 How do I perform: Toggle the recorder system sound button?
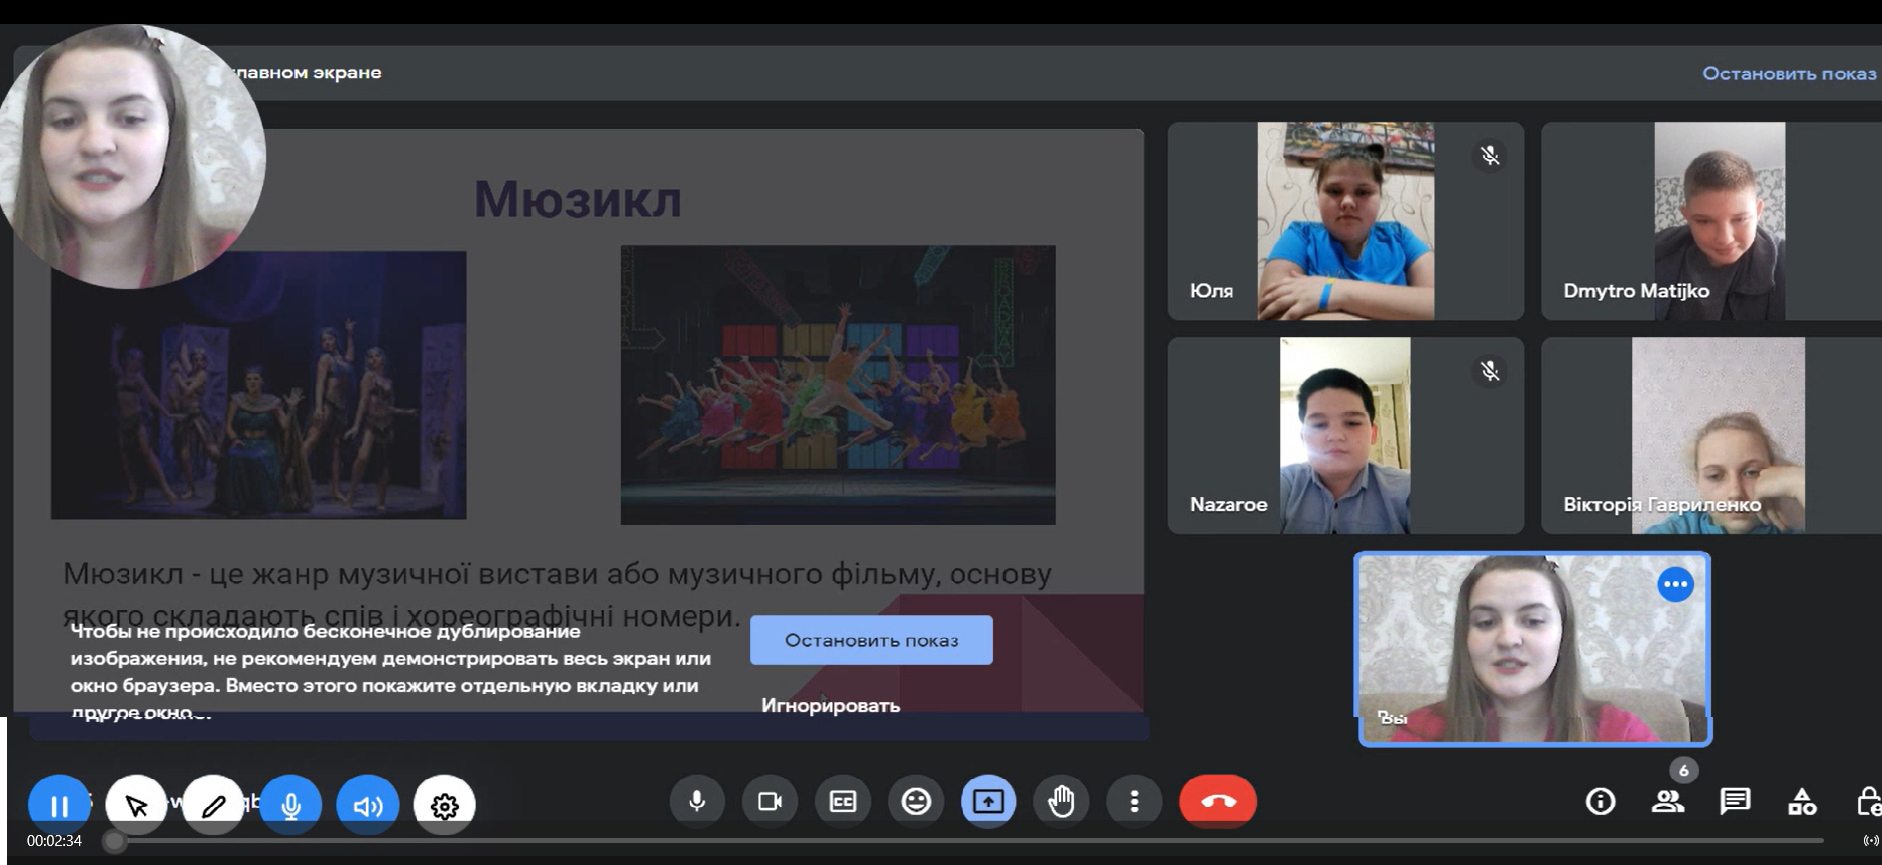click(x=367, y=804)
